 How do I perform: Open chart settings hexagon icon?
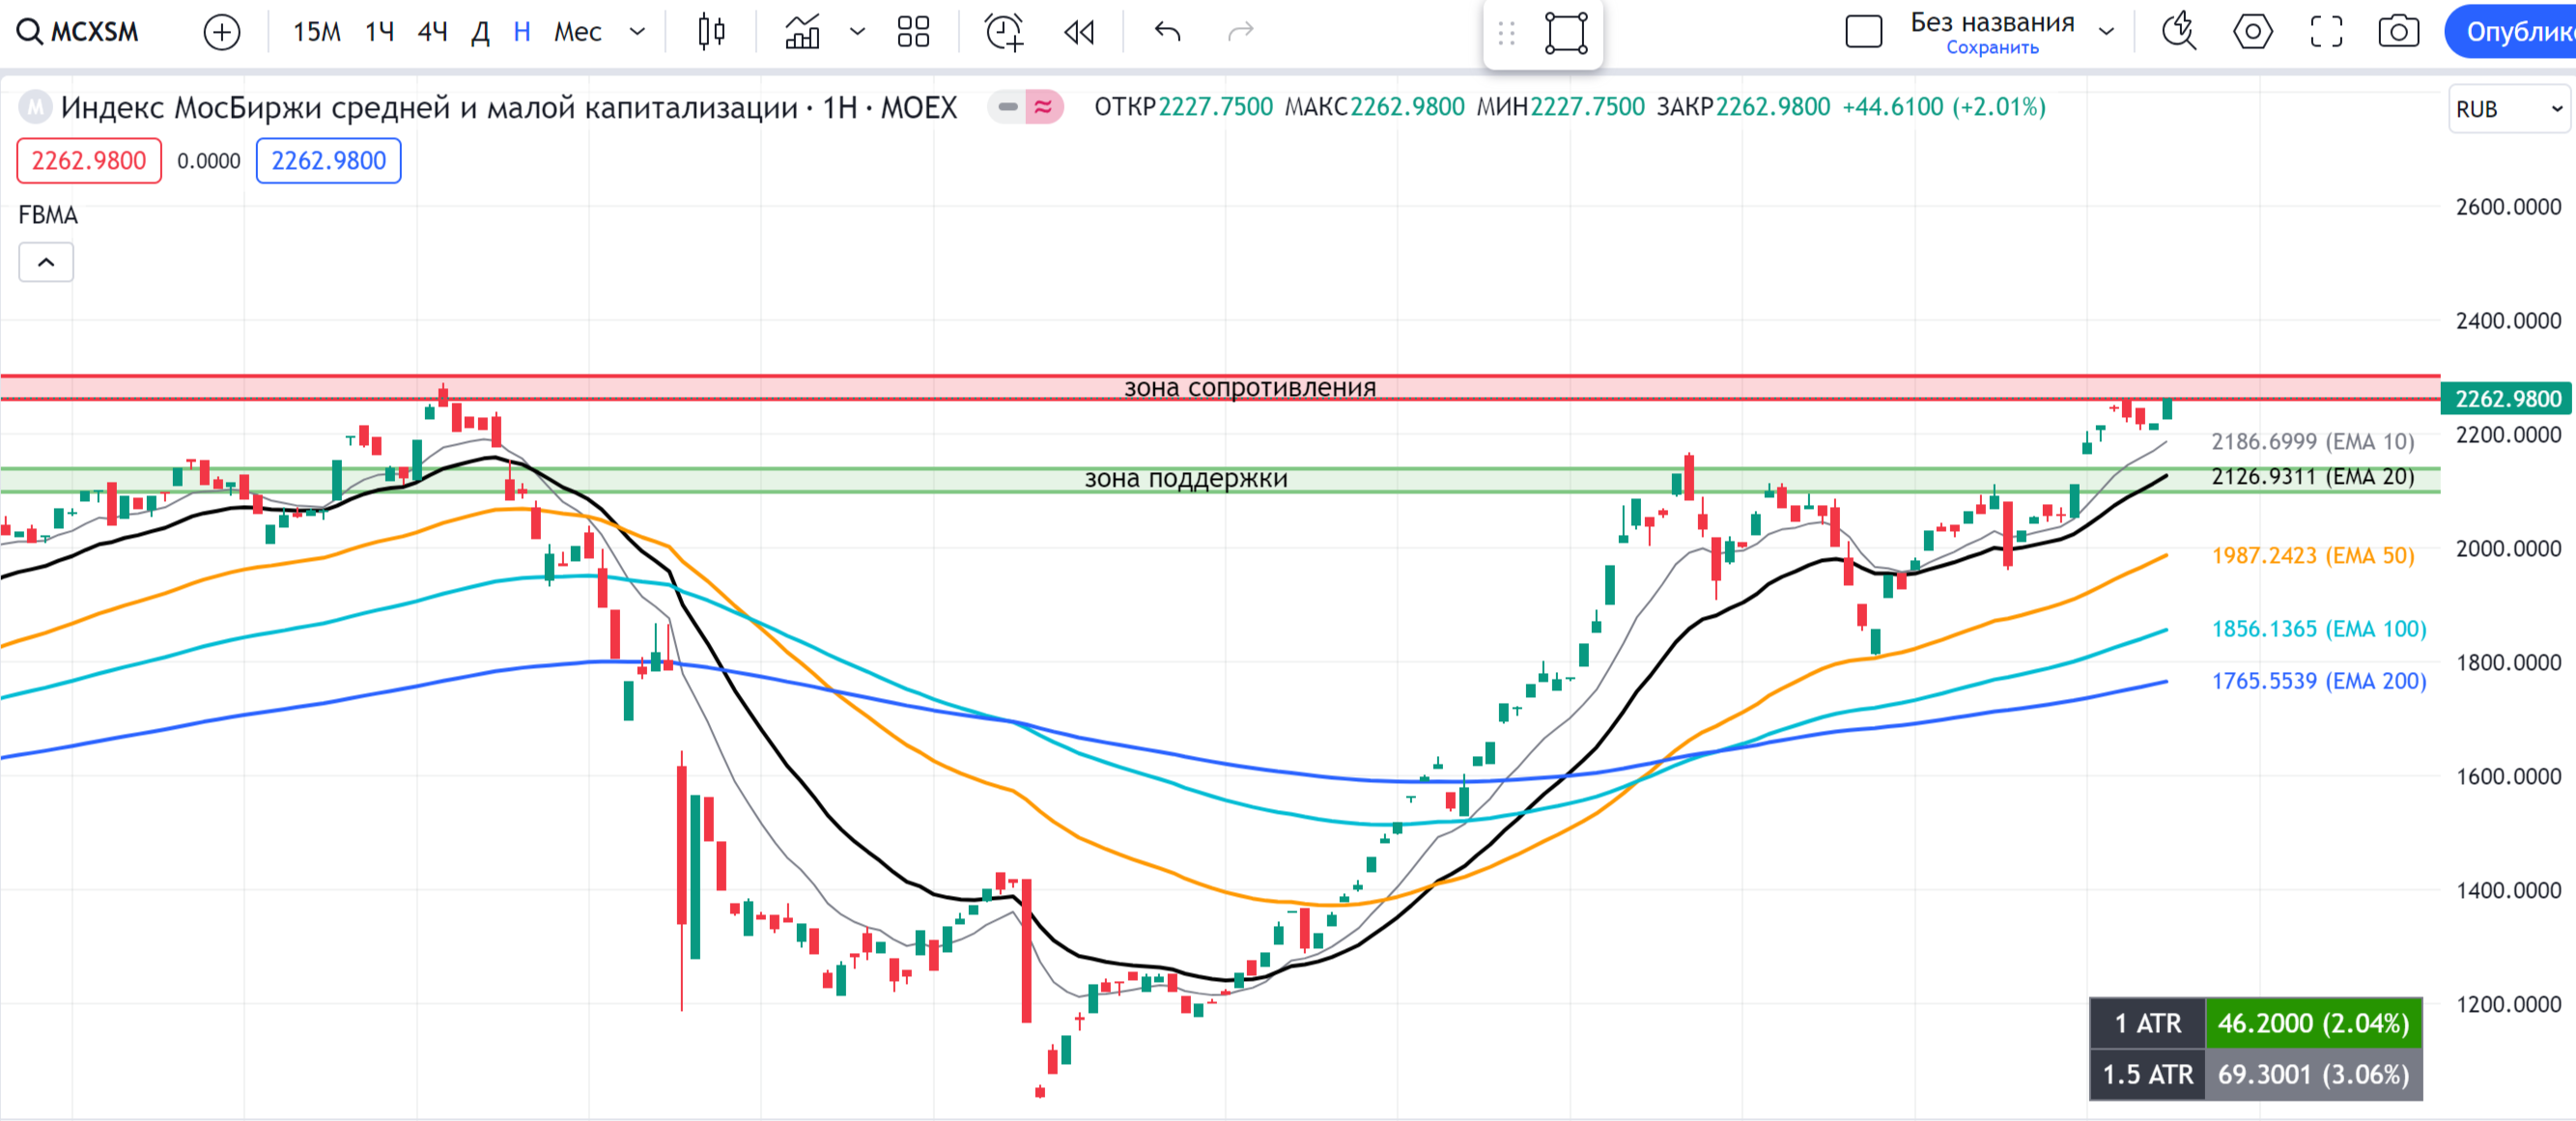(2252, 32)
